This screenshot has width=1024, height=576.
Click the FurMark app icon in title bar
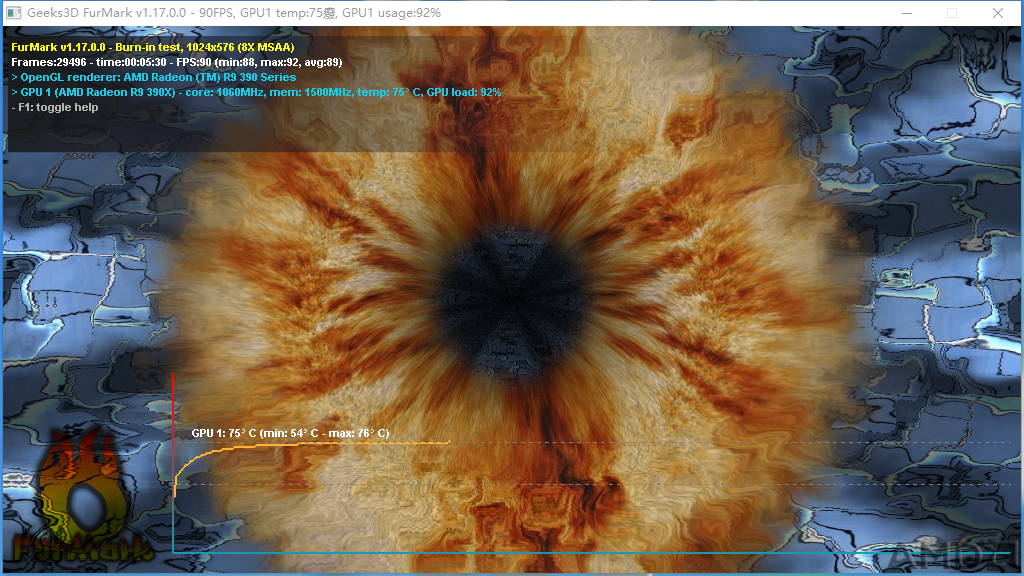point(13,13)
